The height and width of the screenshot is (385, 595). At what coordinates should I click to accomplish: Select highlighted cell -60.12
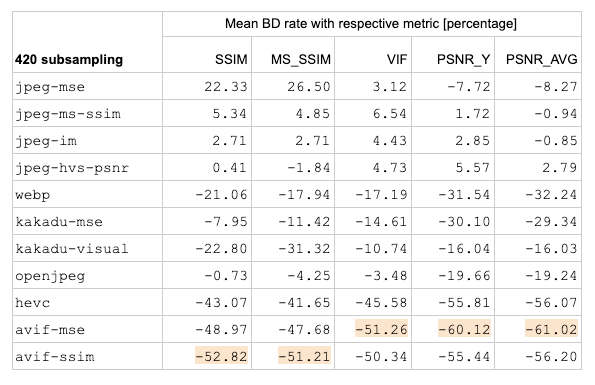pos(464,329)
